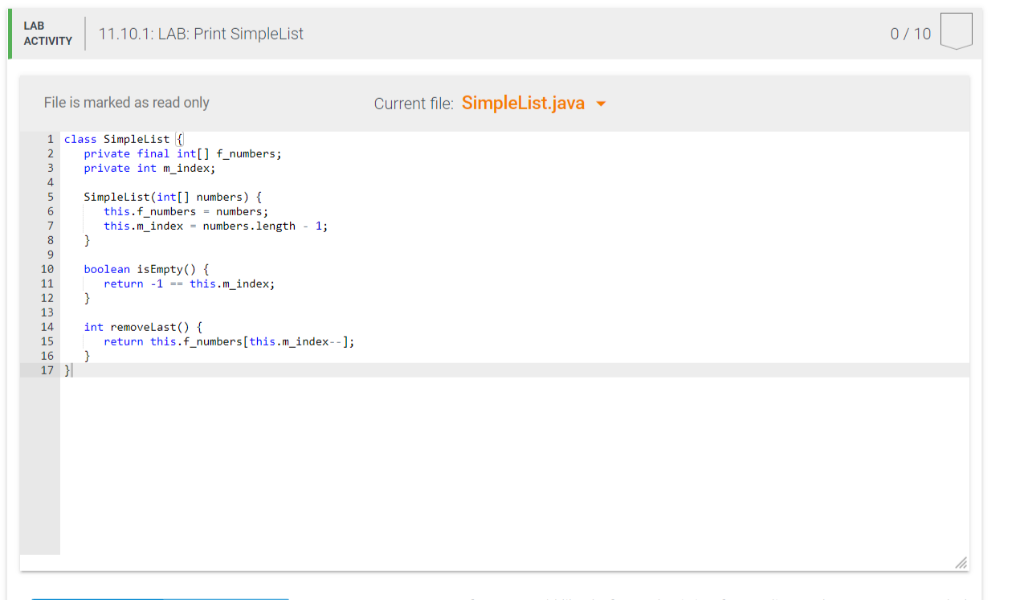The width and height of the screenshot is (1024, 600).
Task: Click code line 'this.f_numbers = numbers;'
Action: 185,212
